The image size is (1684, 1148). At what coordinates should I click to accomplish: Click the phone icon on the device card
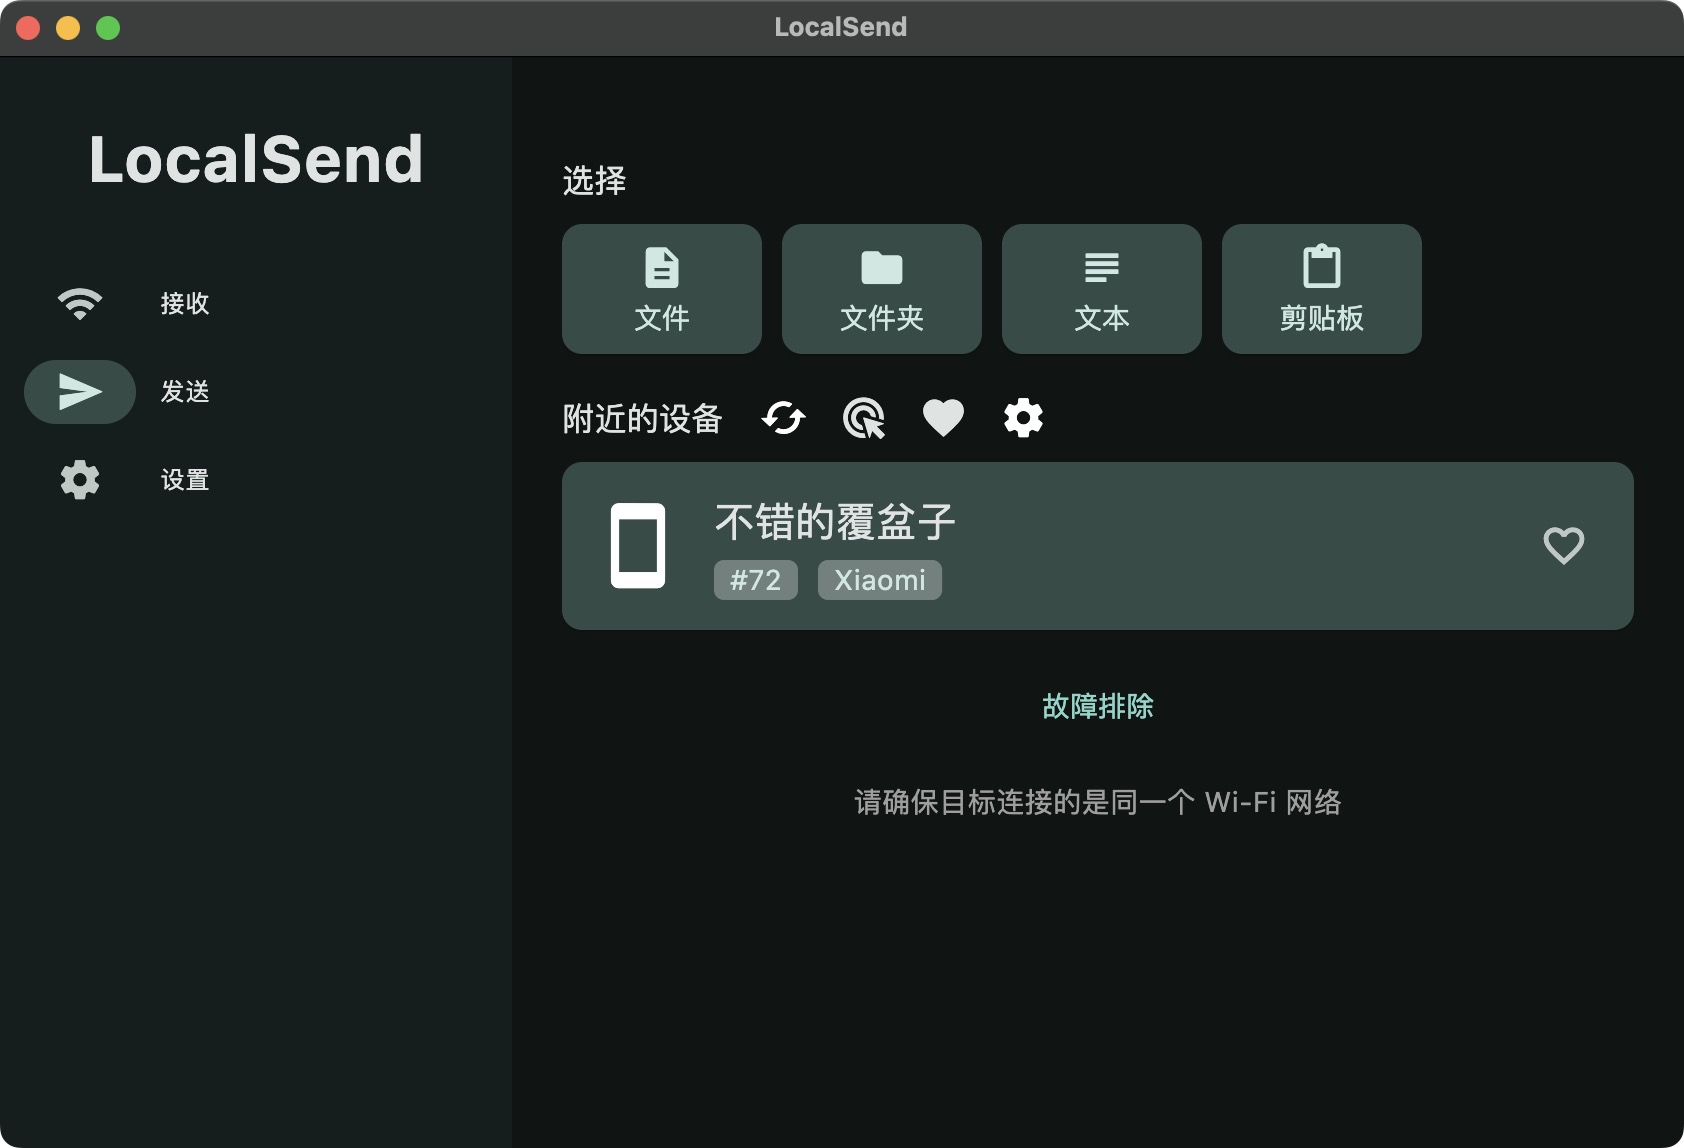pos(640,545)
